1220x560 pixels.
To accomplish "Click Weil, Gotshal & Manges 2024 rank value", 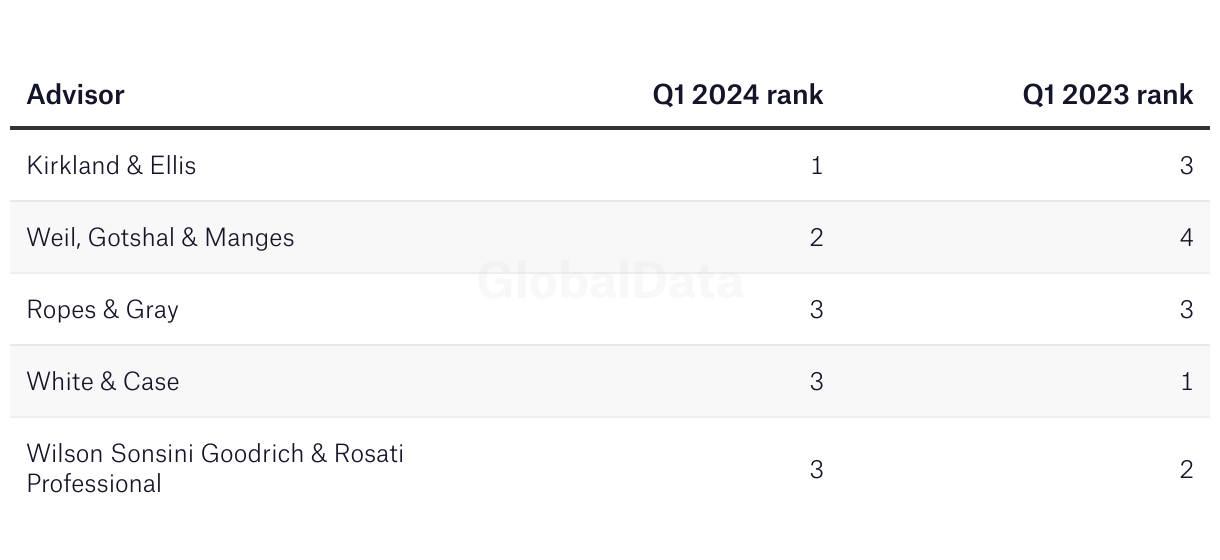I will pyautogui.click(x=817, y=238).
